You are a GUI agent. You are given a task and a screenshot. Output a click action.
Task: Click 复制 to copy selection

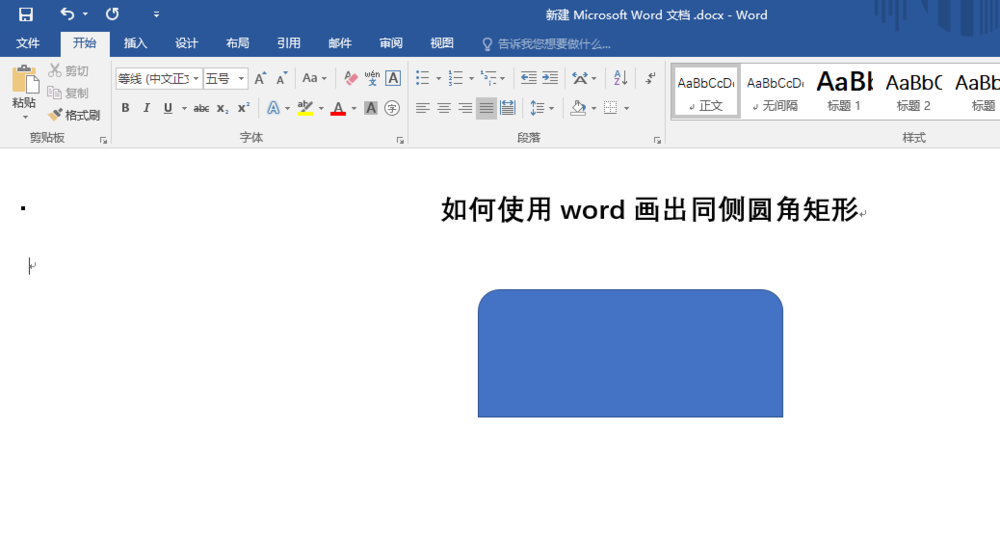[69, 93]
